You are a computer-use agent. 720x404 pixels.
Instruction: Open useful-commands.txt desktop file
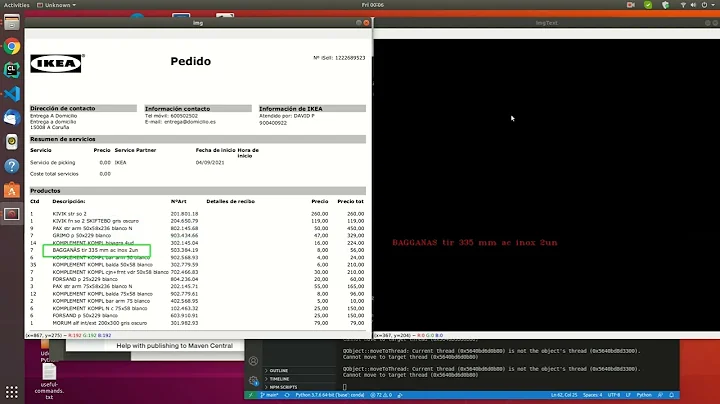(x=49, y=381)
